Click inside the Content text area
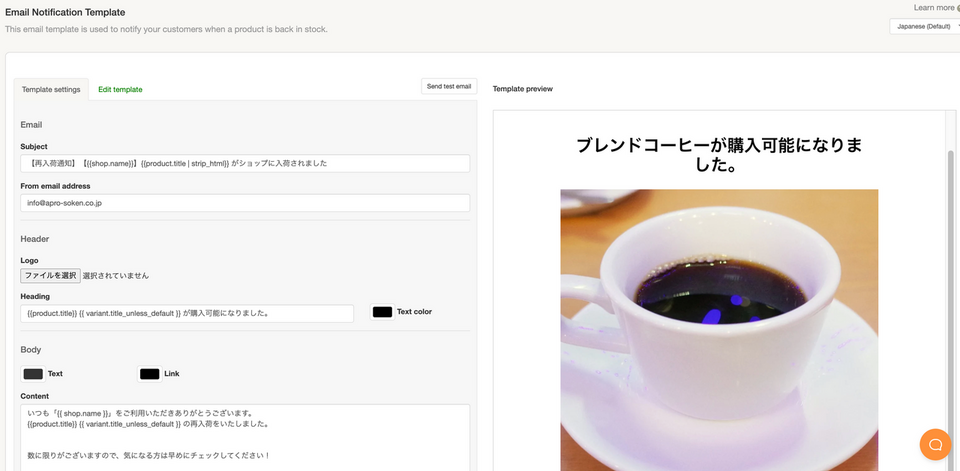 click(x=245, y=437)
